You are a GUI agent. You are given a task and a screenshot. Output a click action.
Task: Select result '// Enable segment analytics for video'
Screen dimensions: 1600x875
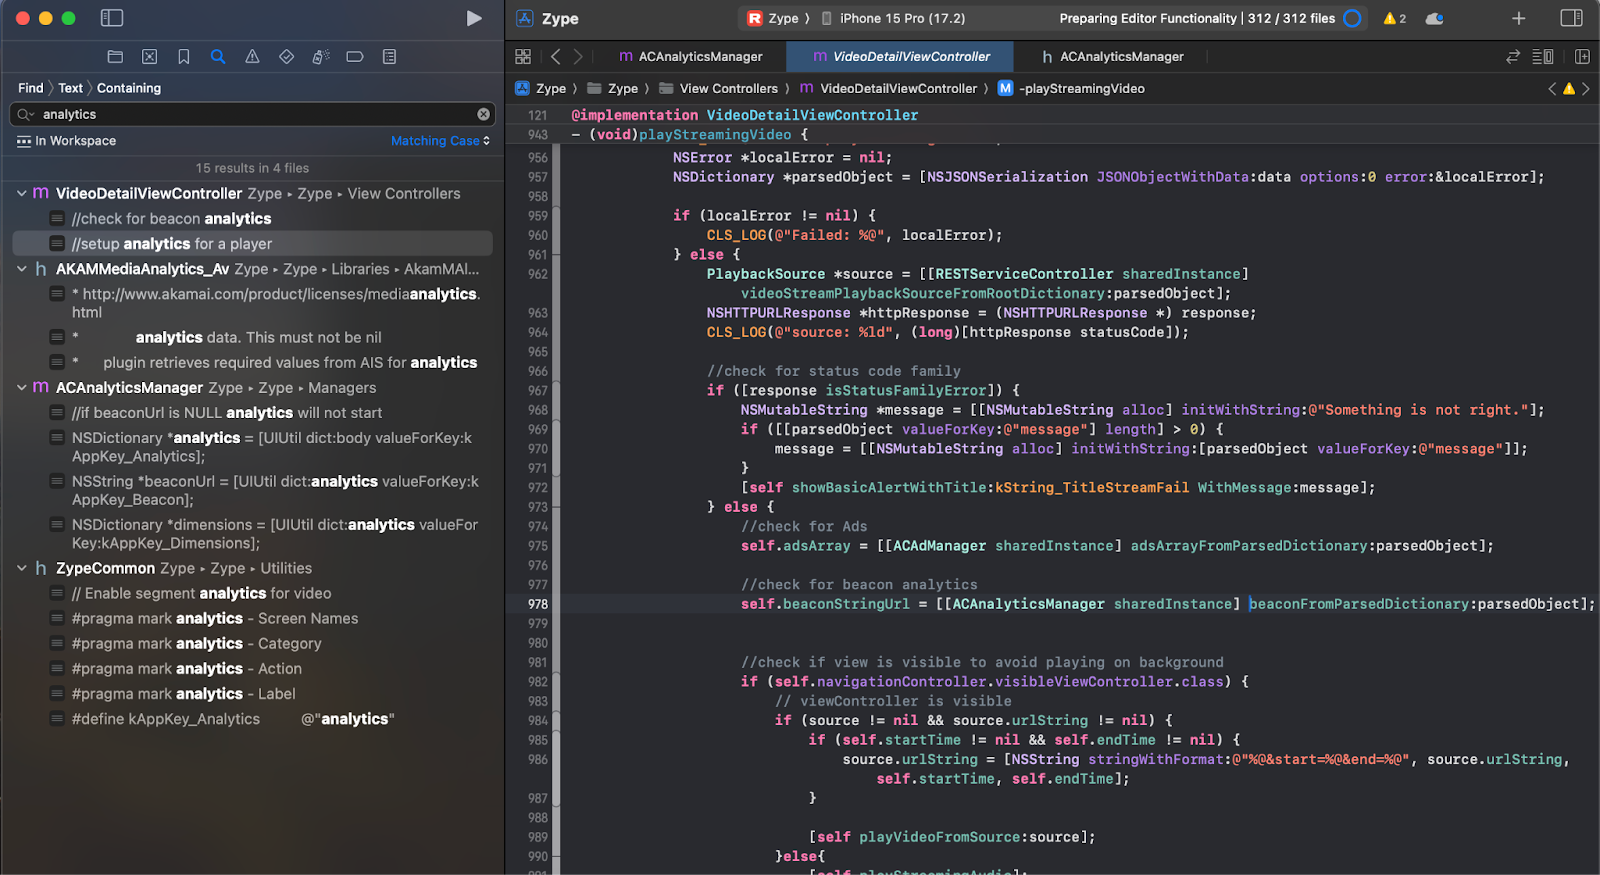click(252, 593)
